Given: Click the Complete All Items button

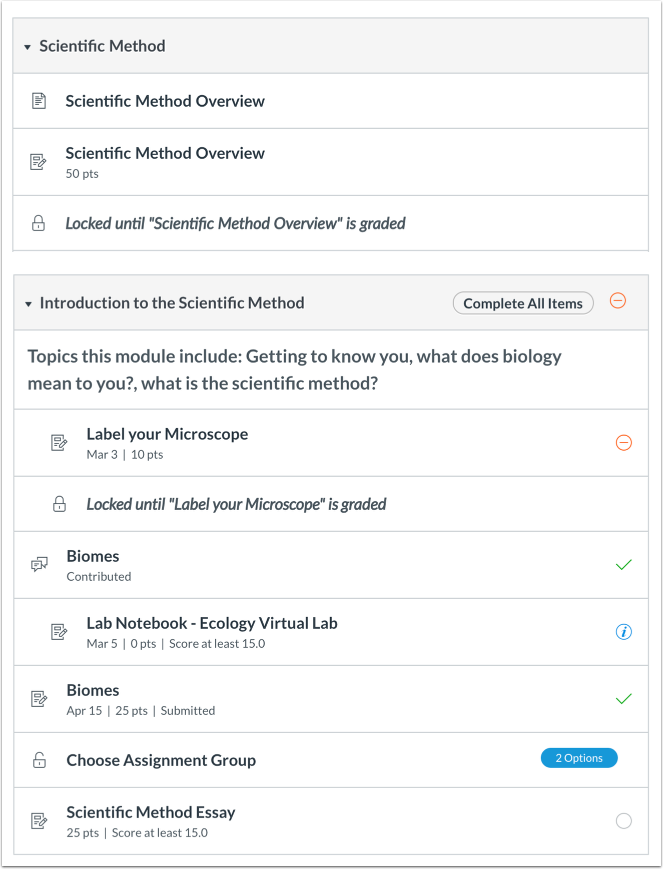Looking at the screenshot, I should click(x=523, y=303).
